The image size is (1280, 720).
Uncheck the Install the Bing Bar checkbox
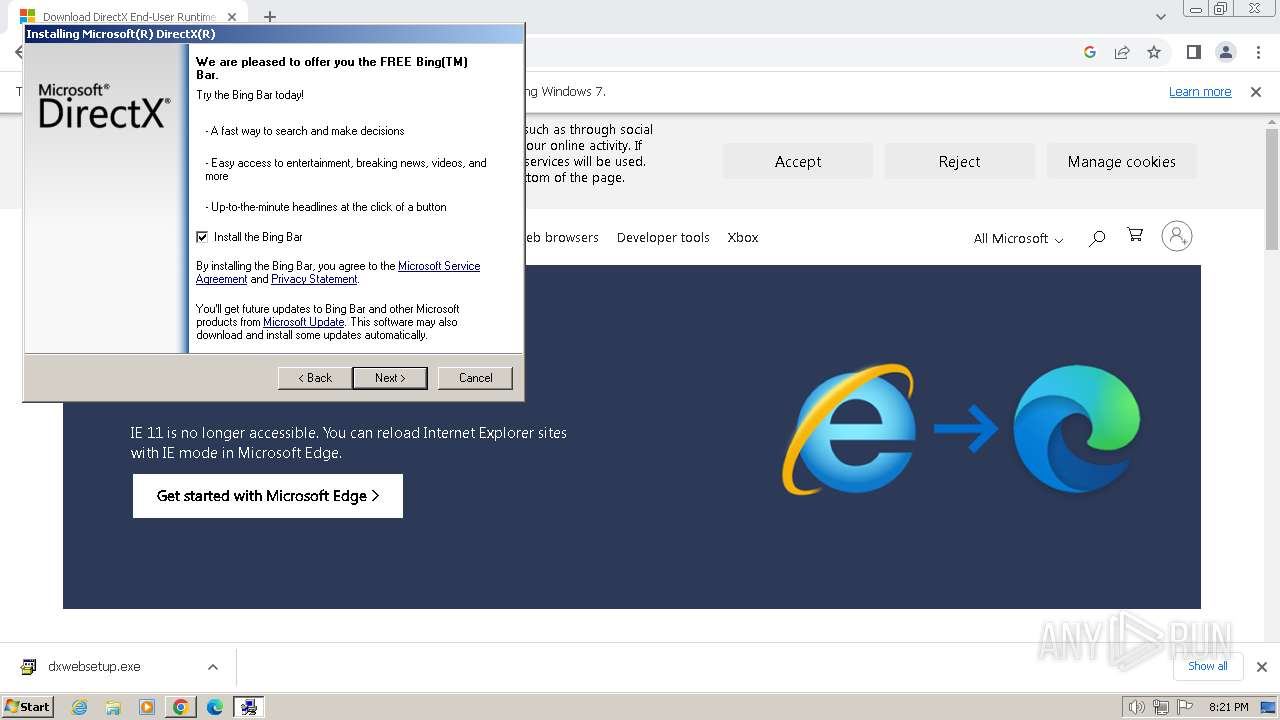[x=202, y=237]
